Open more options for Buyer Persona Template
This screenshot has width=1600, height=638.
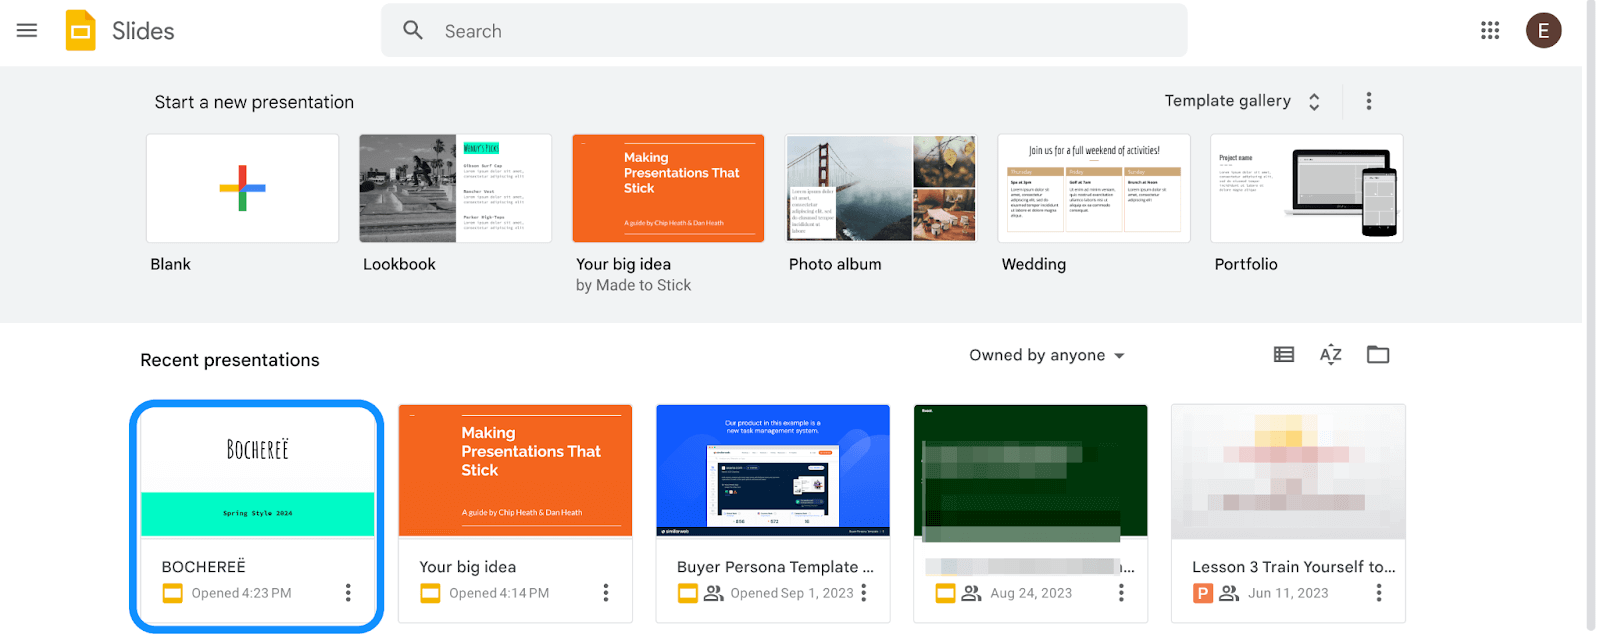[864, 593]
